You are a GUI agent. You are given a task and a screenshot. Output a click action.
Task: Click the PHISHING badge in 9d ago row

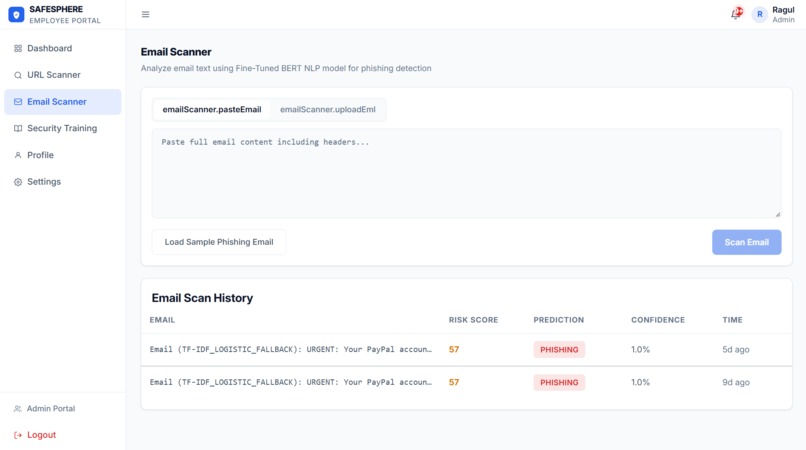click(559, 383)
